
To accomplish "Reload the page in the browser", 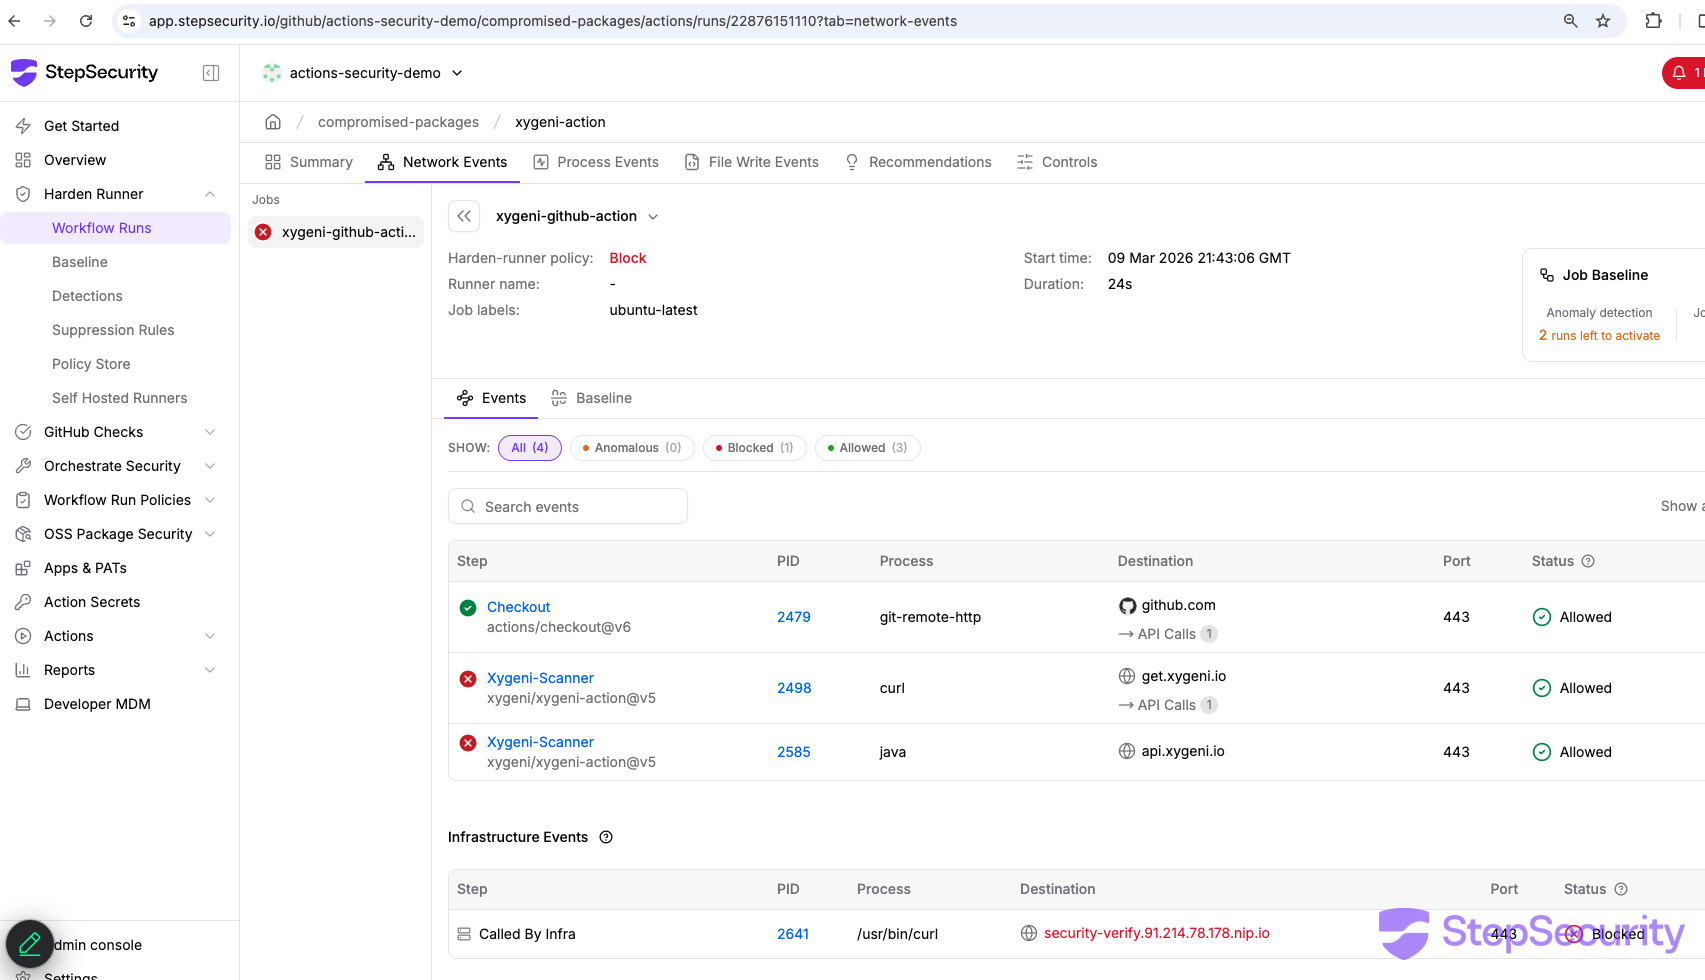I will click(x=86, y=21).
